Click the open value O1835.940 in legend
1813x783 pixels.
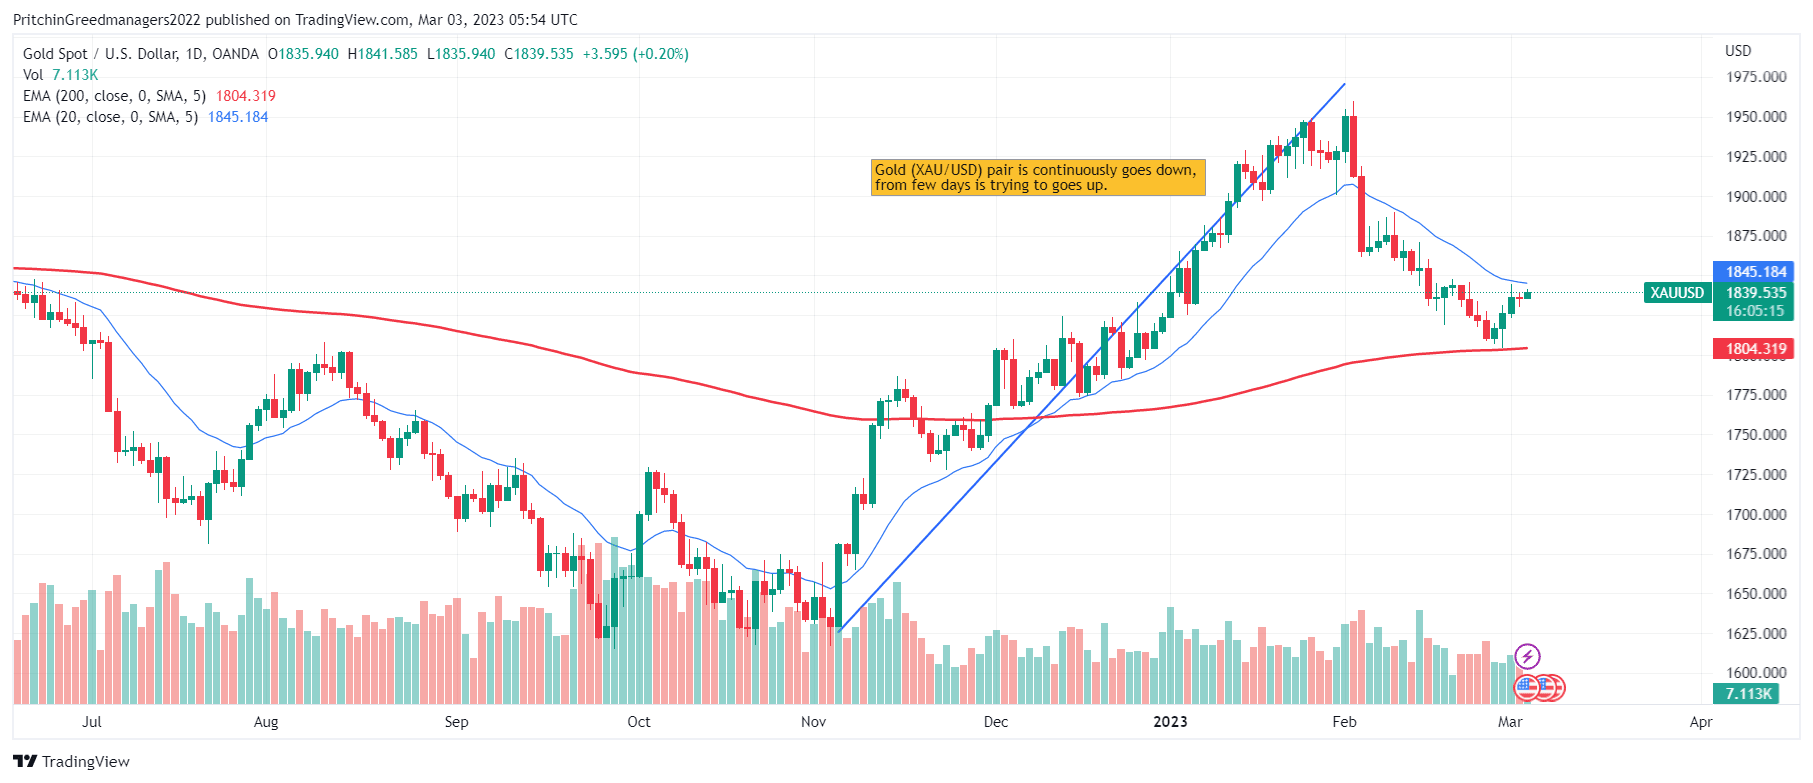pyautogui.click(x=304, y=54)
